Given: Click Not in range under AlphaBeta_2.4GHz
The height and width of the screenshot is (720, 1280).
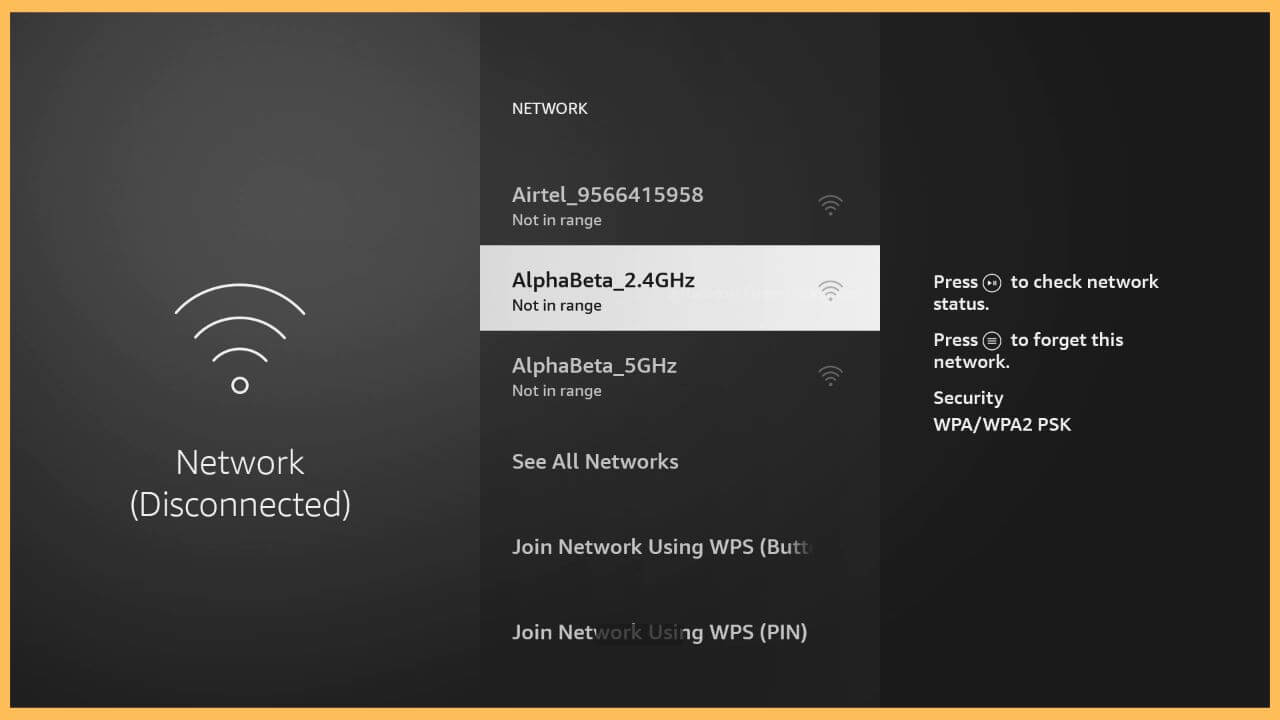Looking at the screenshot, I should (557, 305).
